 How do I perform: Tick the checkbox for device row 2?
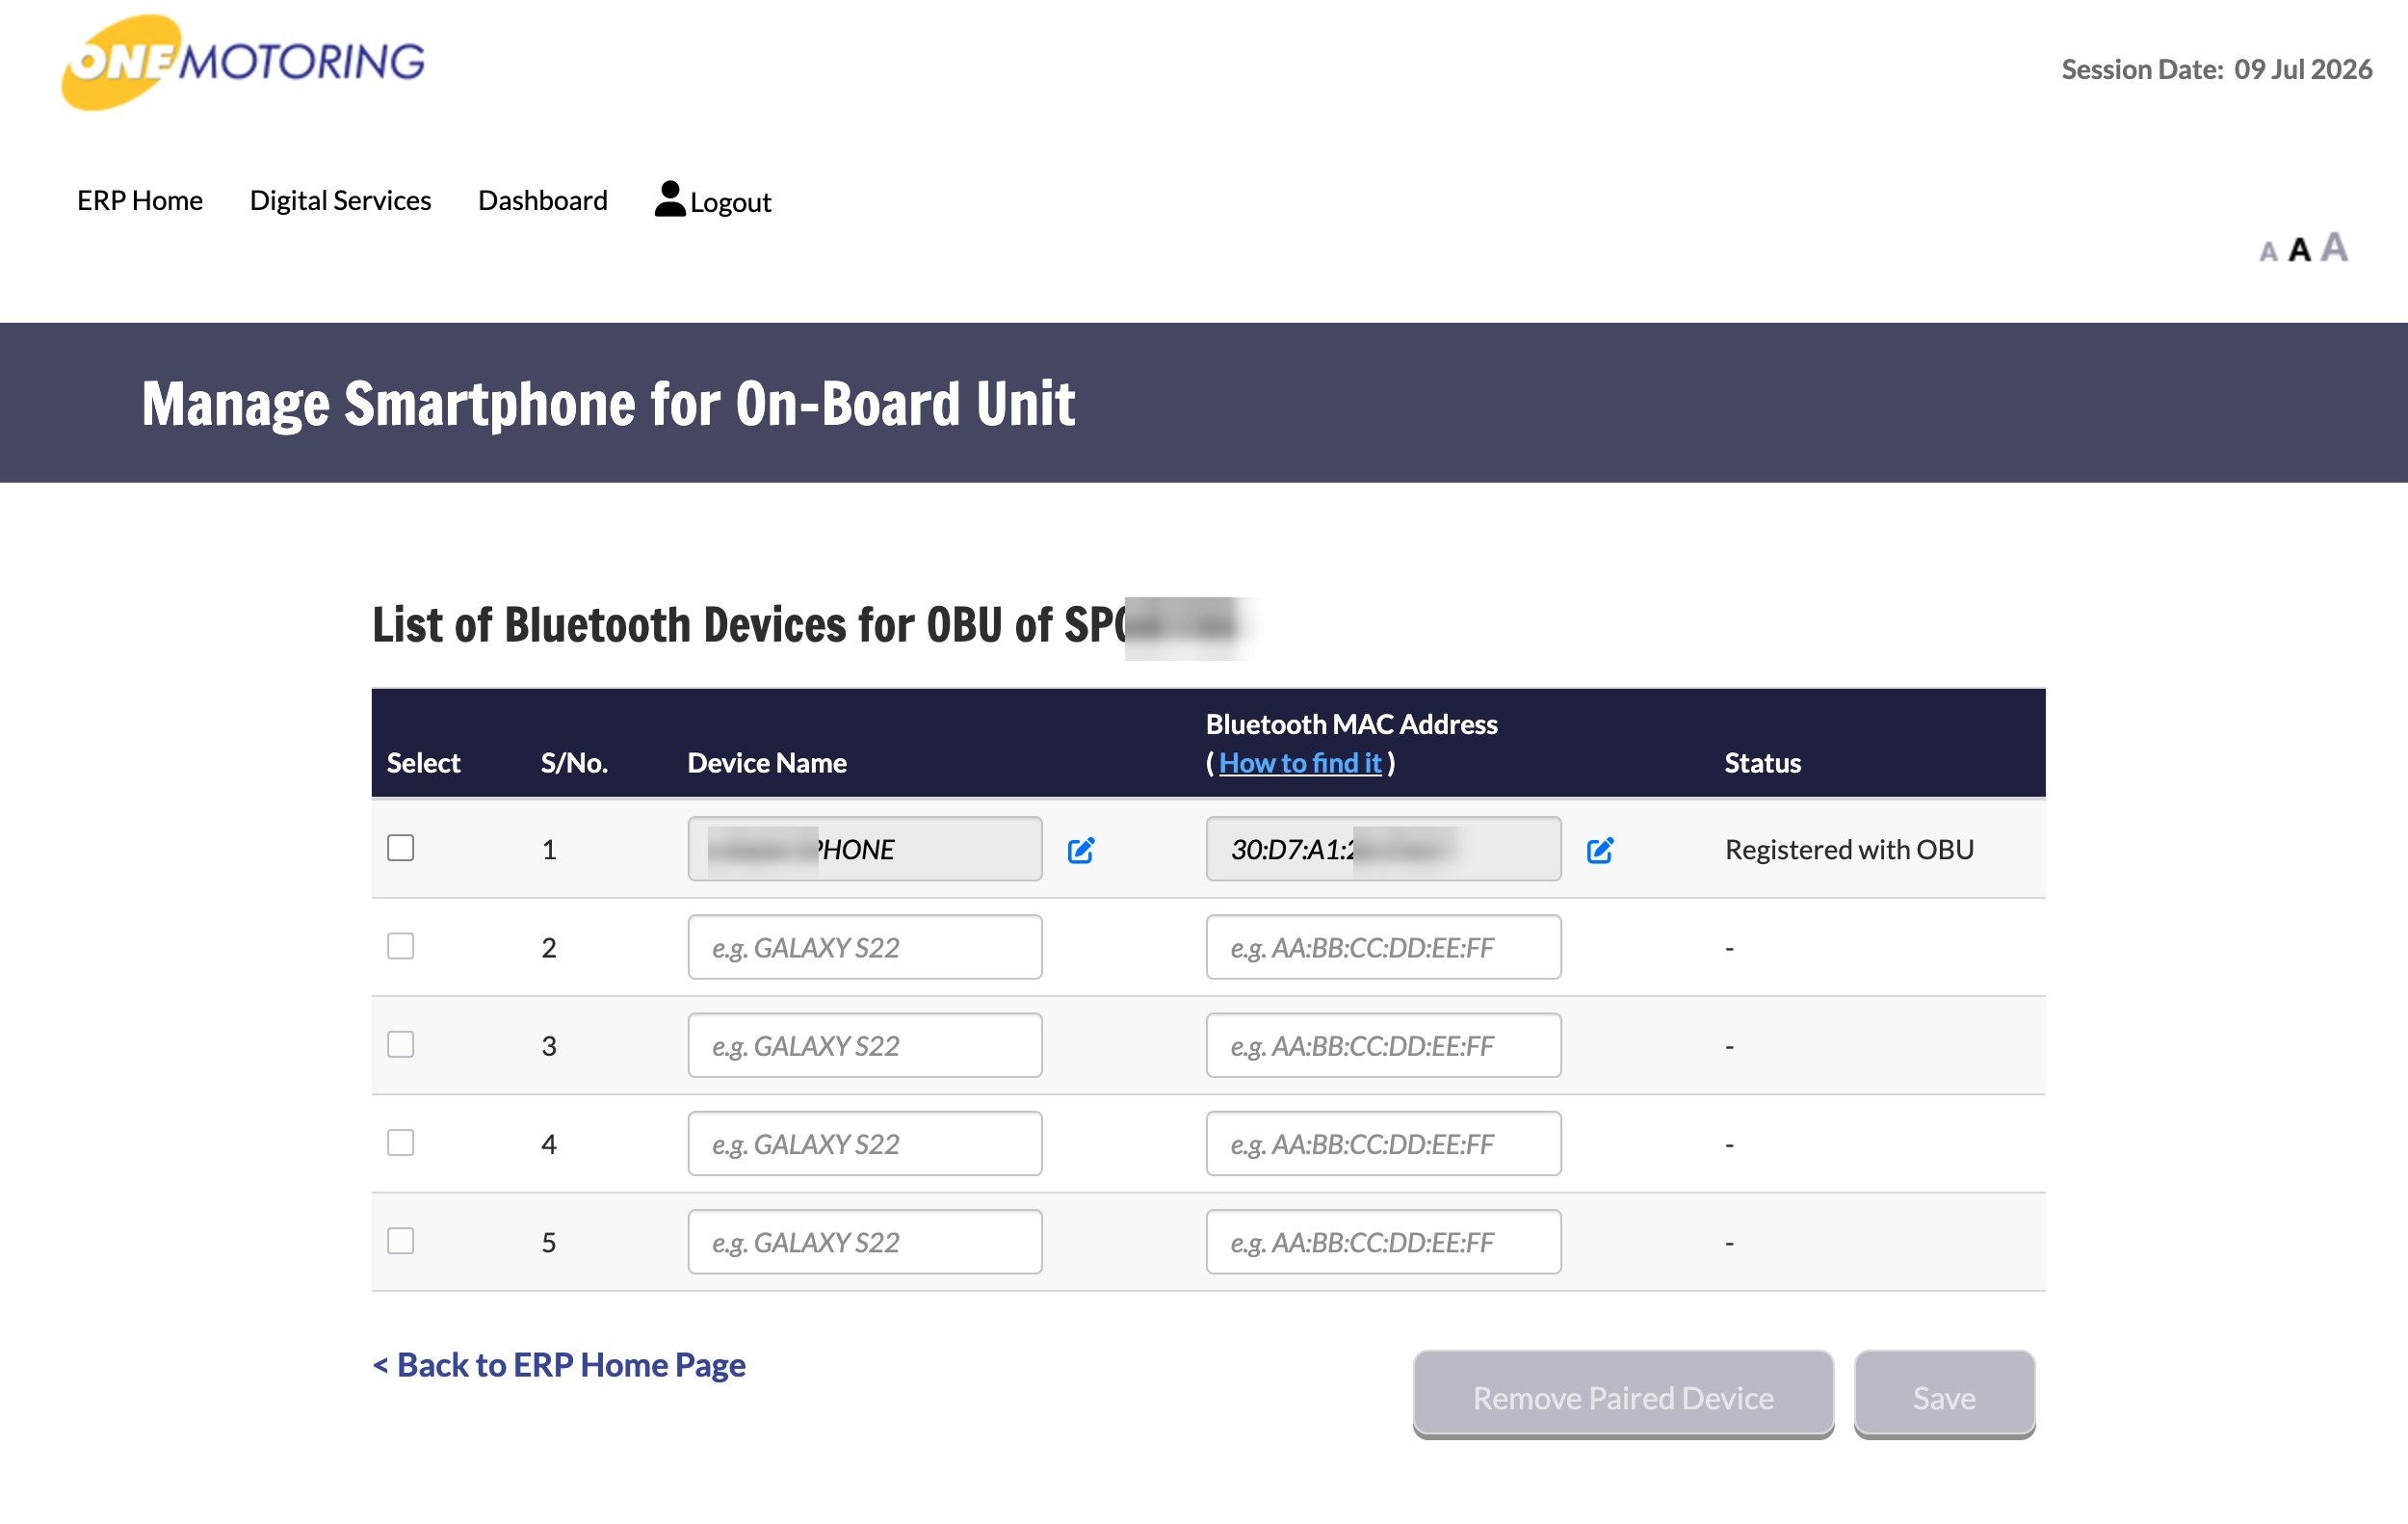point(401,946)
